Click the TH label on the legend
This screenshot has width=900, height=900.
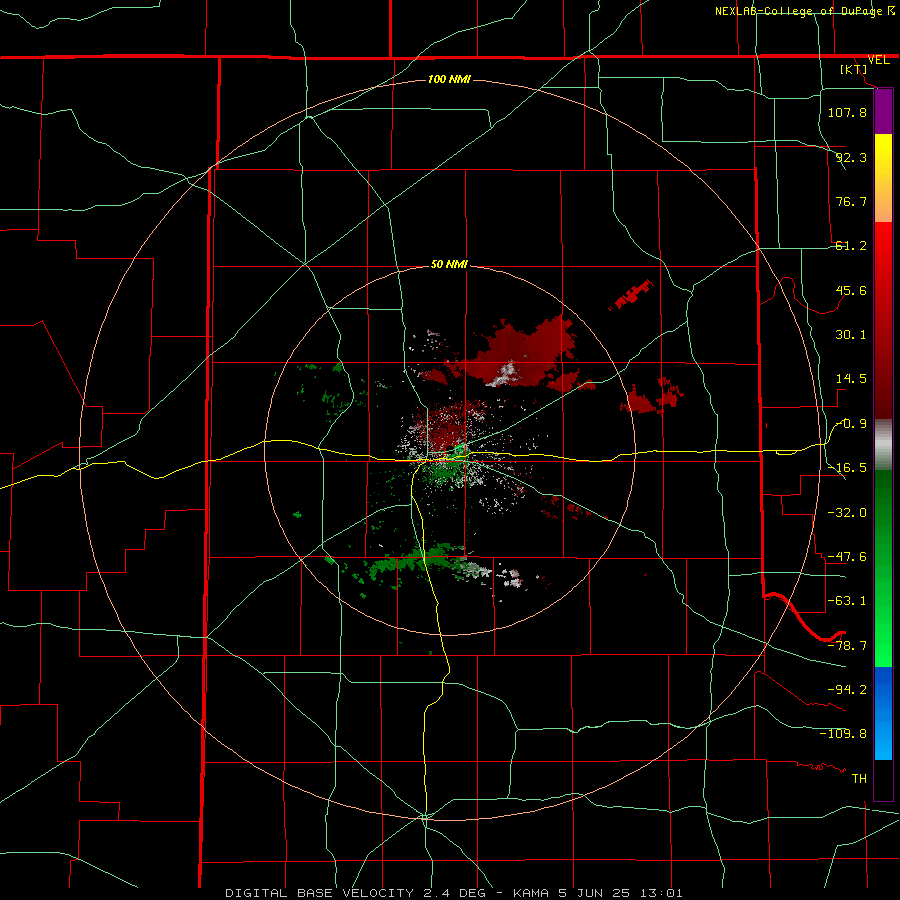pyautogui.click(x=859, y=778)
